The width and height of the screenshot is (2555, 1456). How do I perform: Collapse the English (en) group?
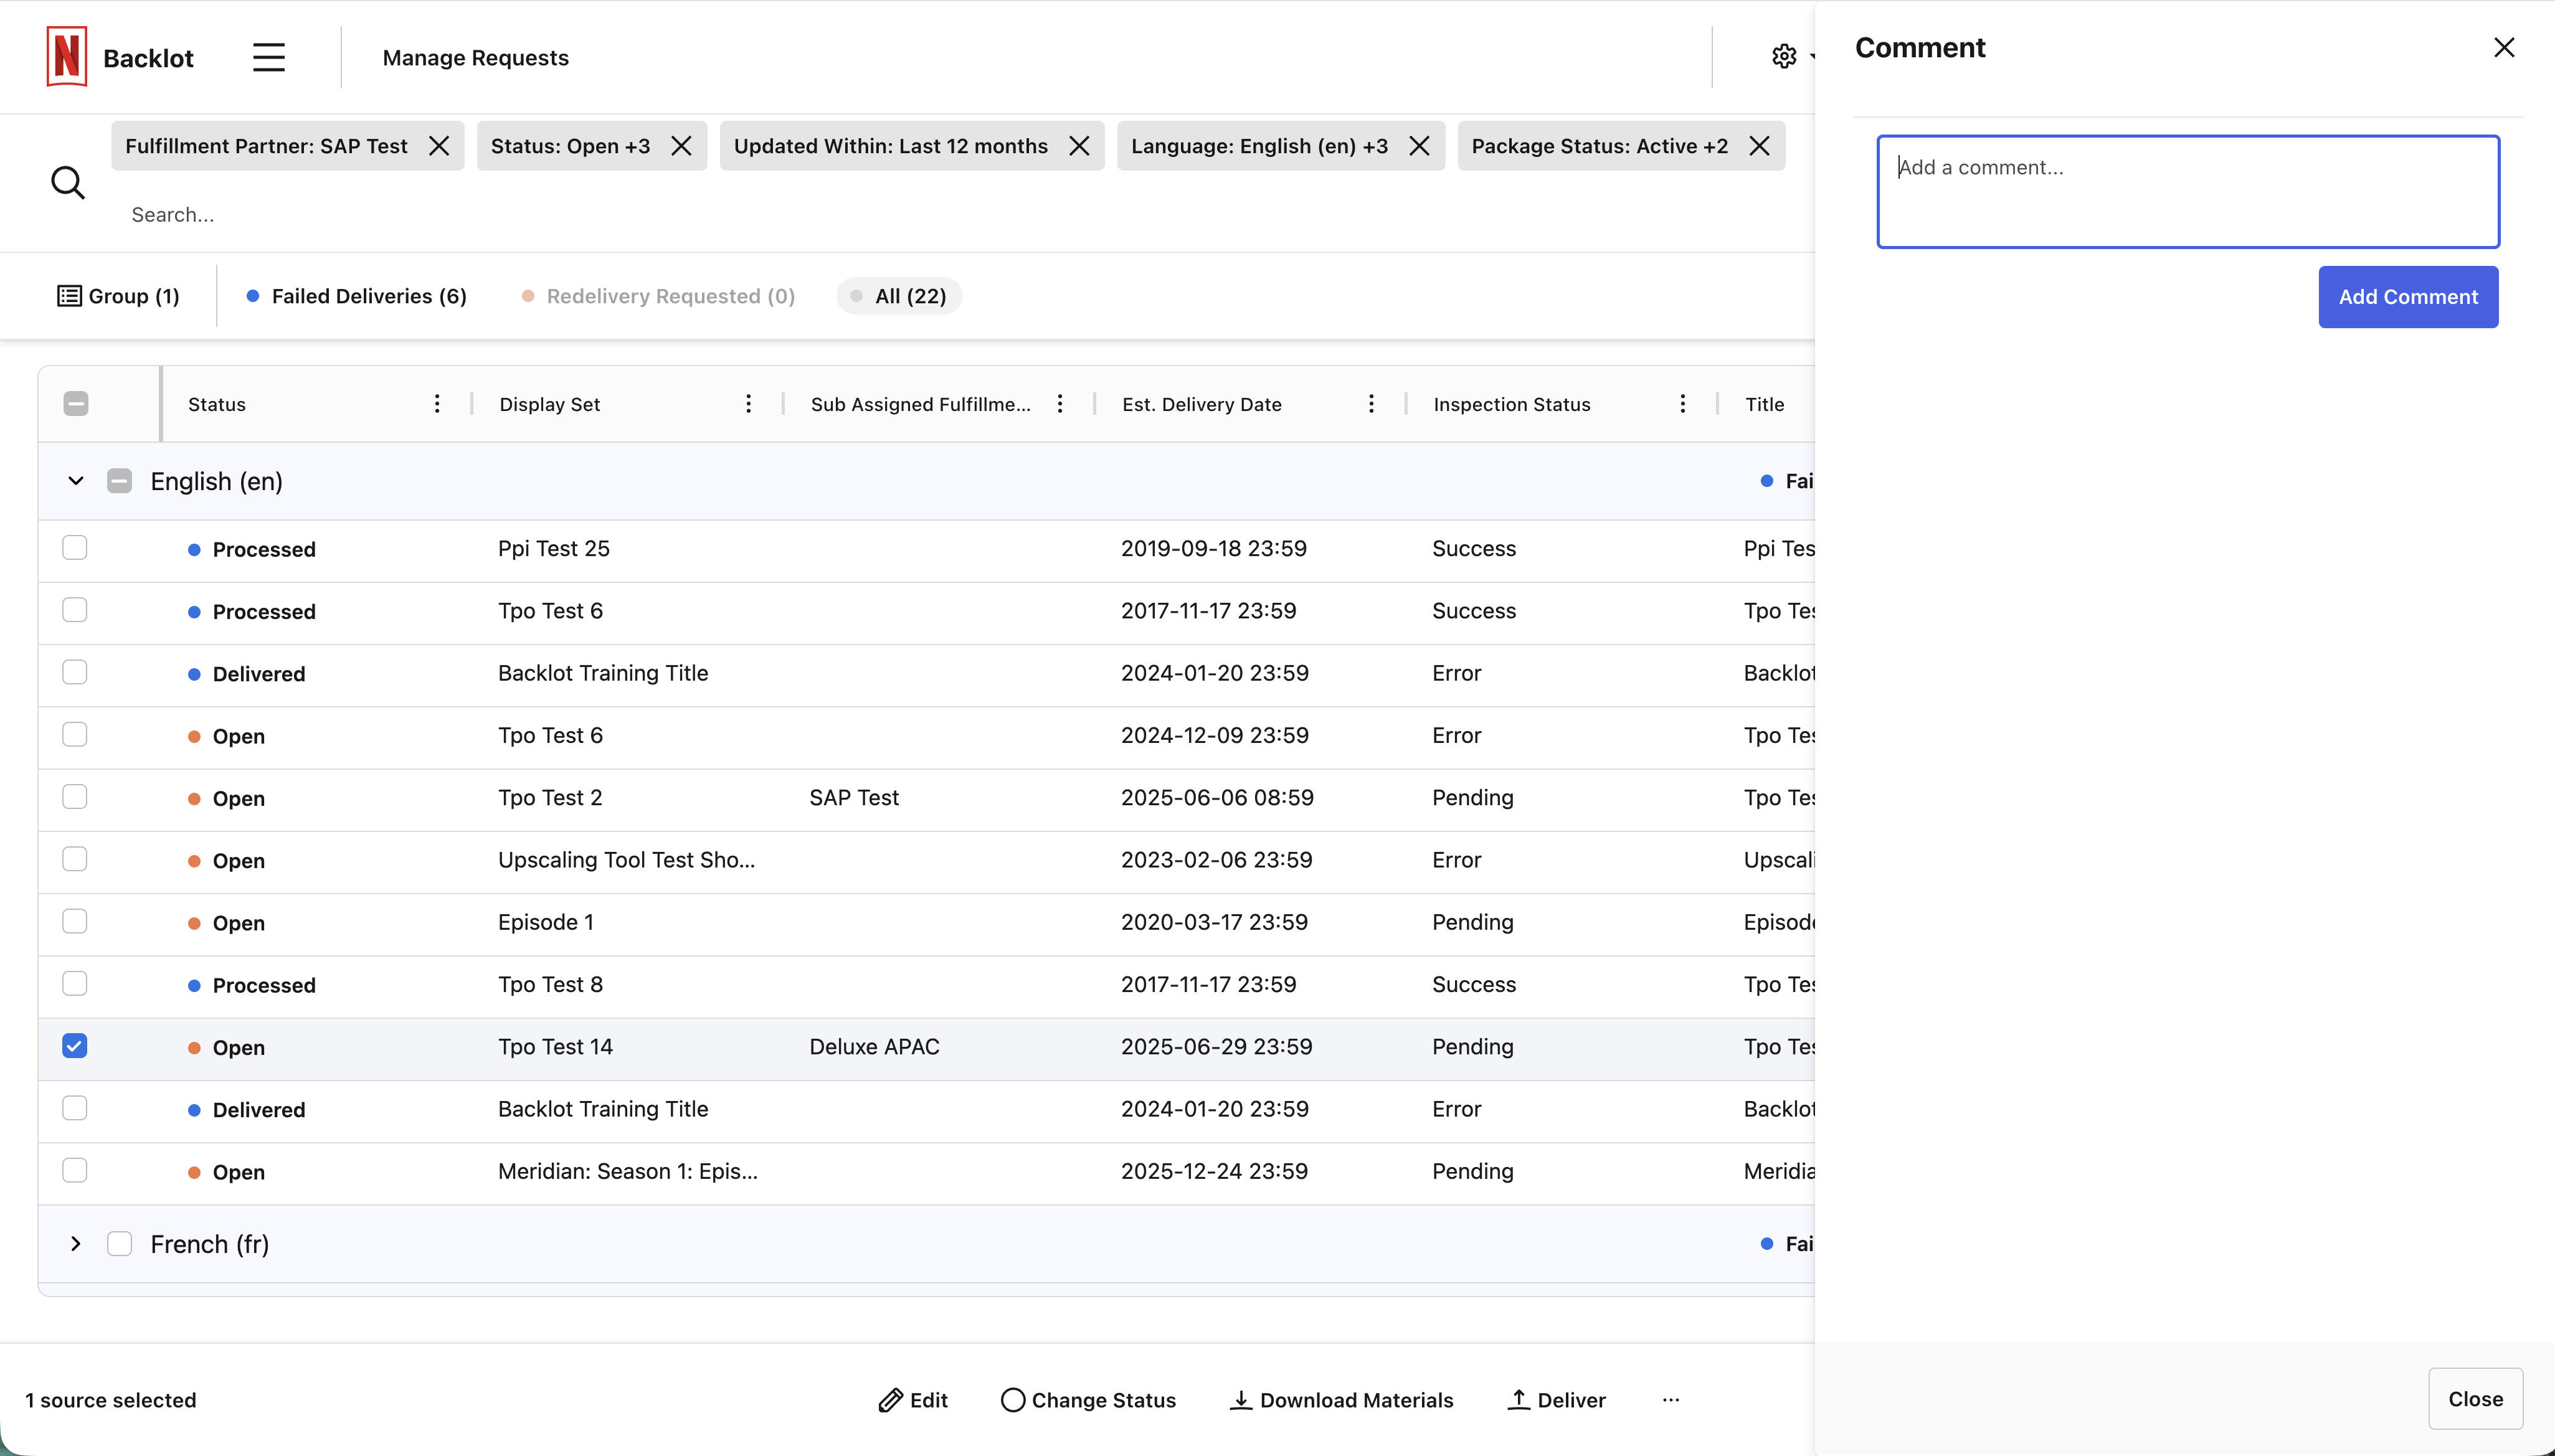point(75,481)
